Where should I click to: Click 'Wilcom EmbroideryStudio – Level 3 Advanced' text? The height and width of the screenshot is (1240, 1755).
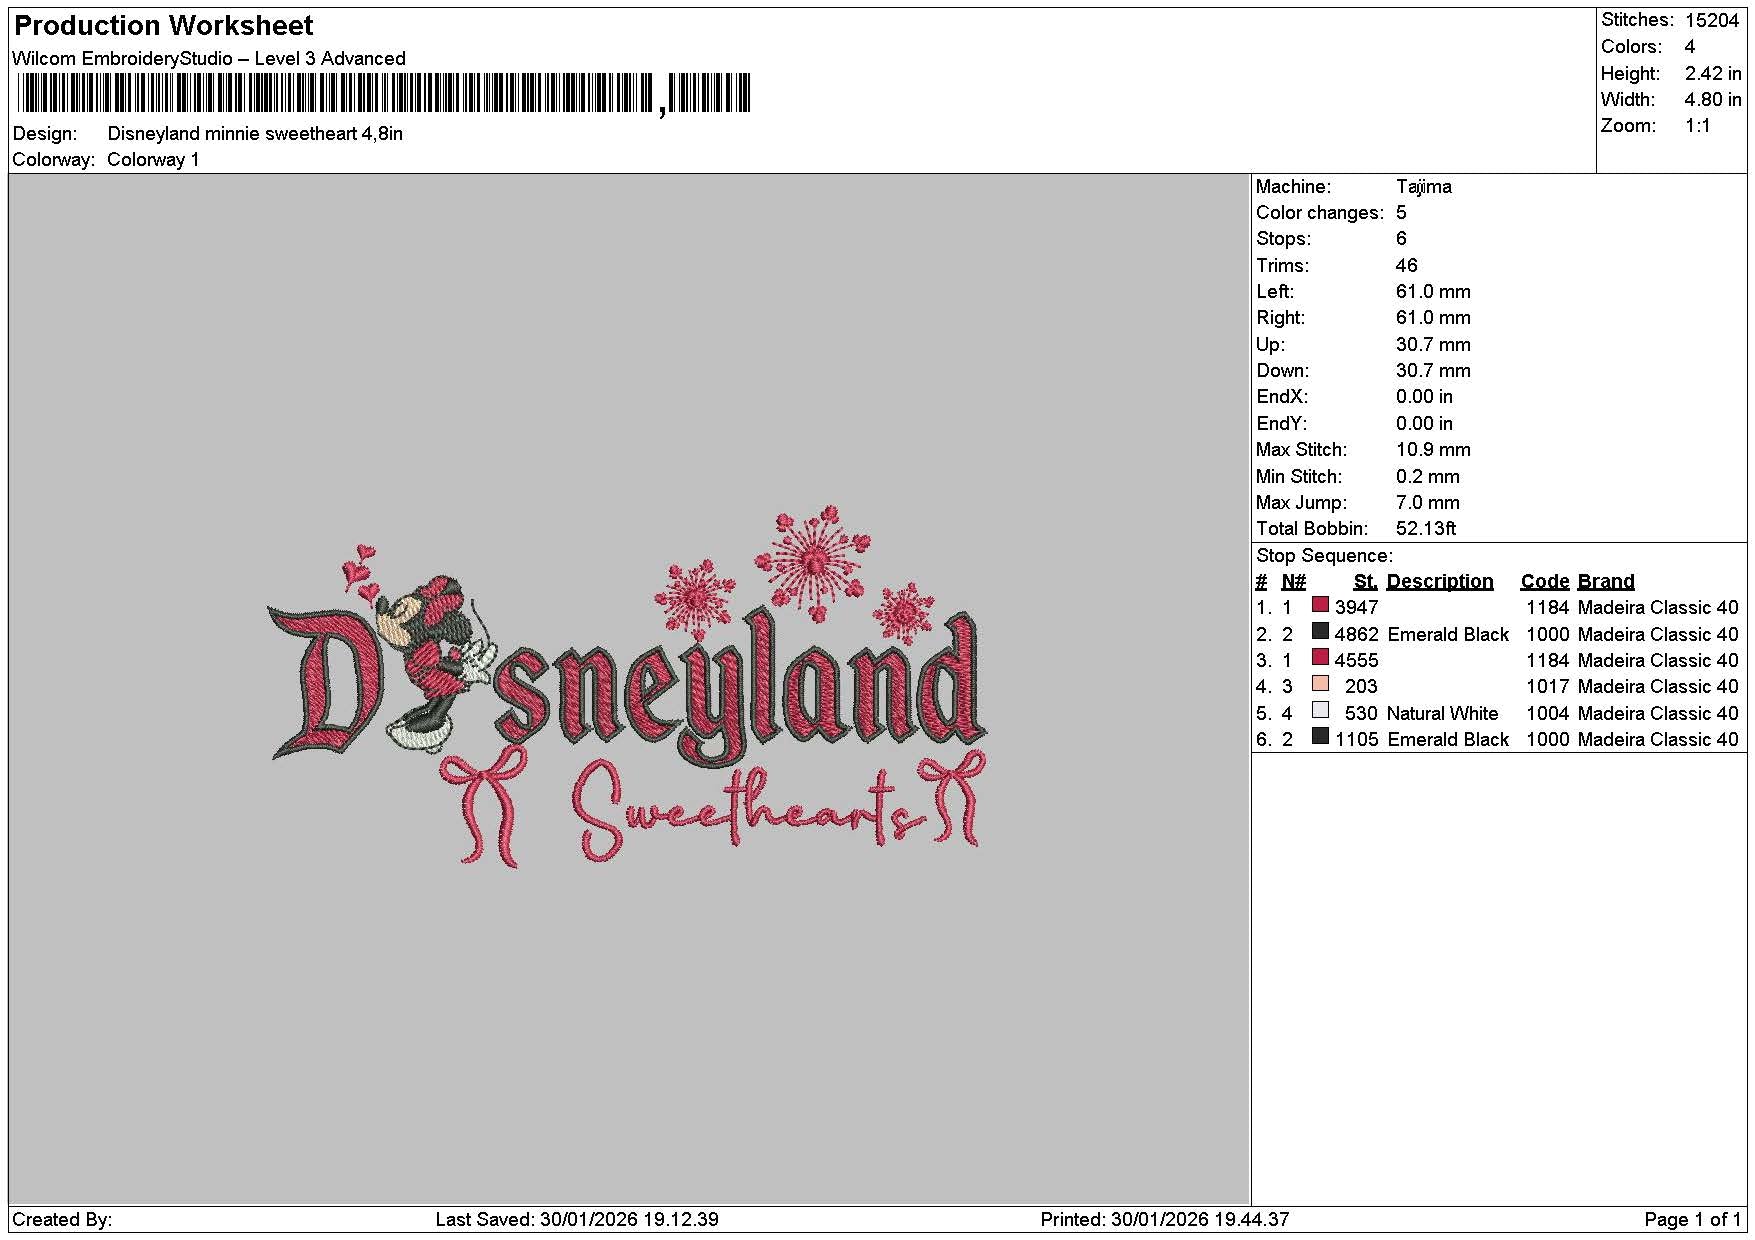pos(209,59)
